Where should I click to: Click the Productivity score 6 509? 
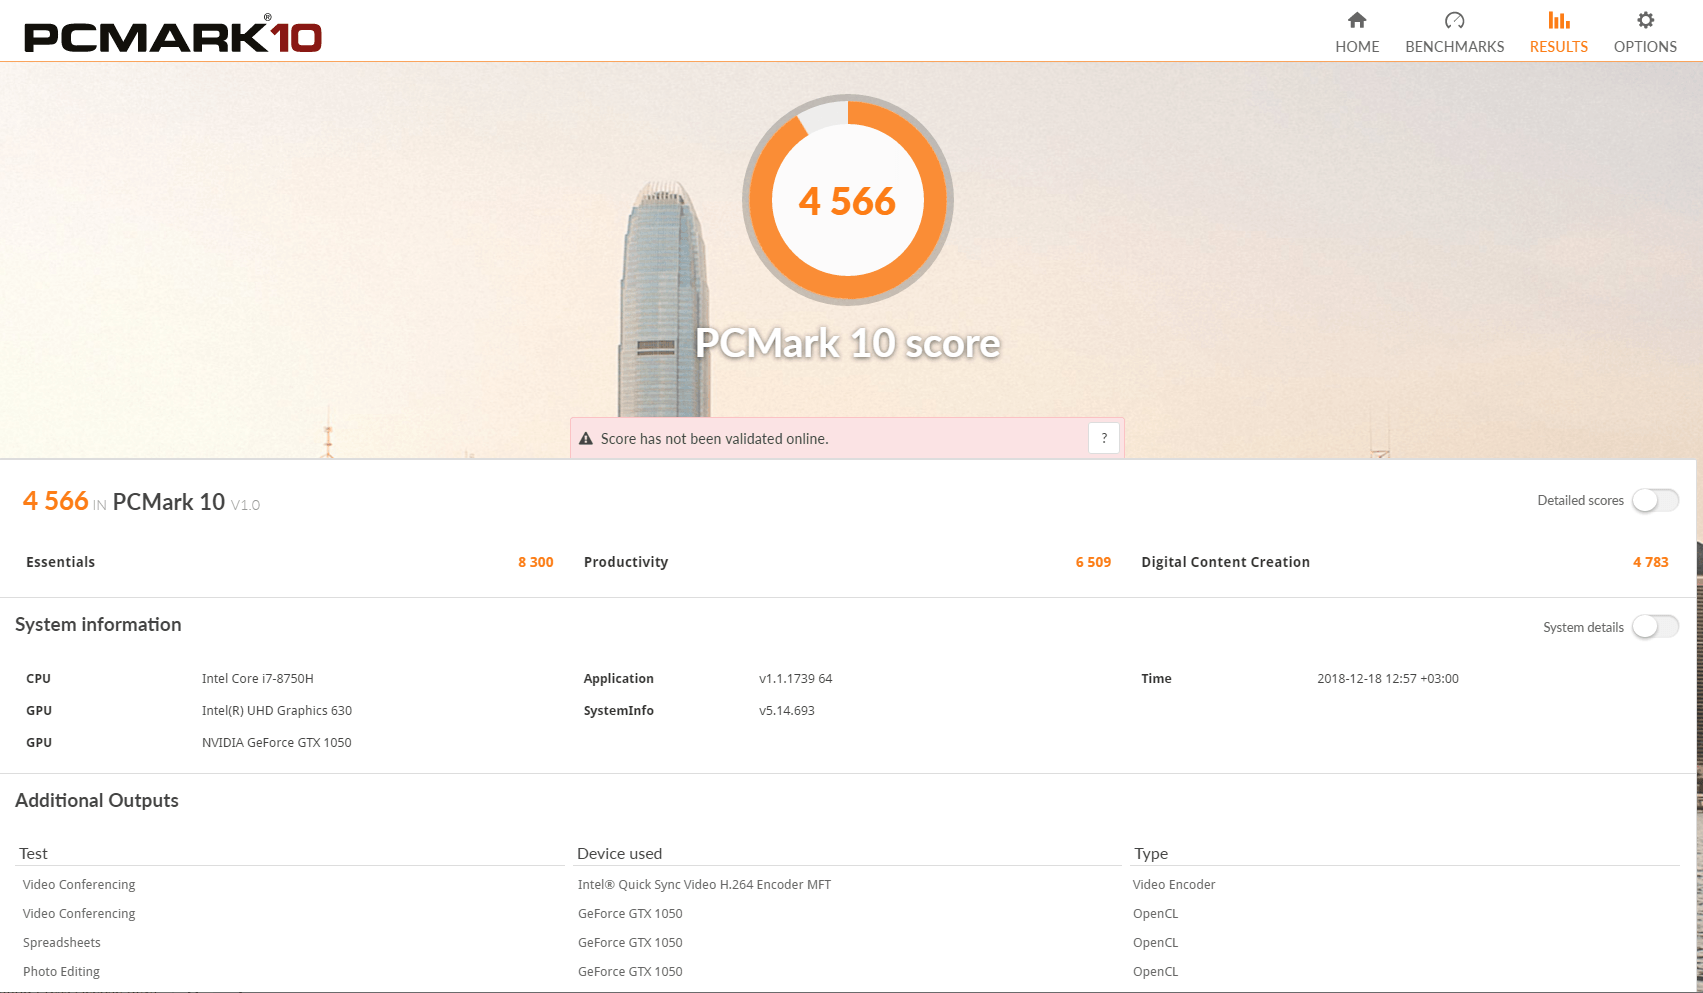click(1093, 562)
